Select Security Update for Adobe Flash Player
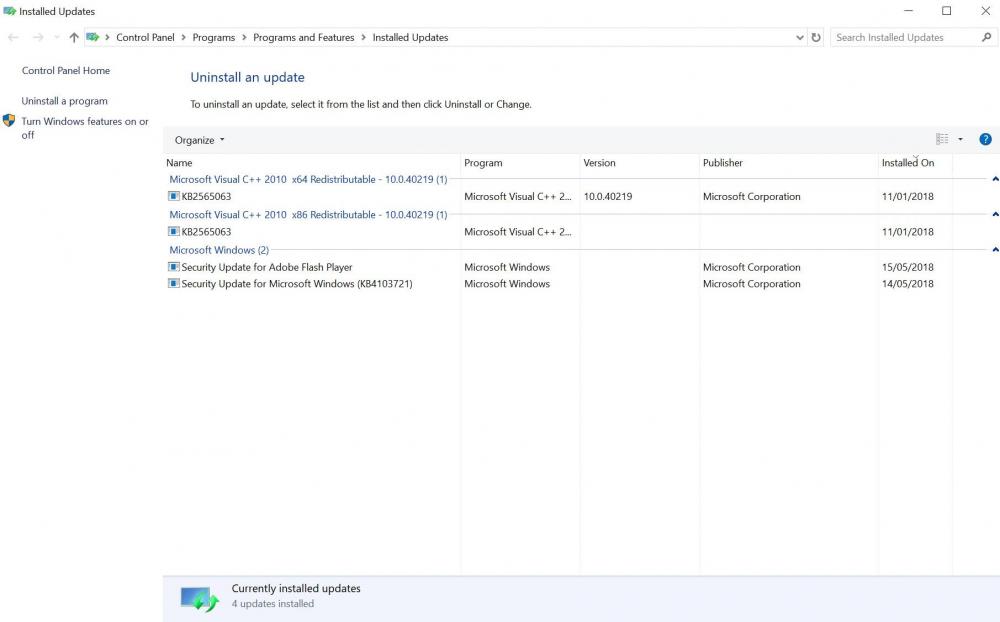 pos(267,267)
